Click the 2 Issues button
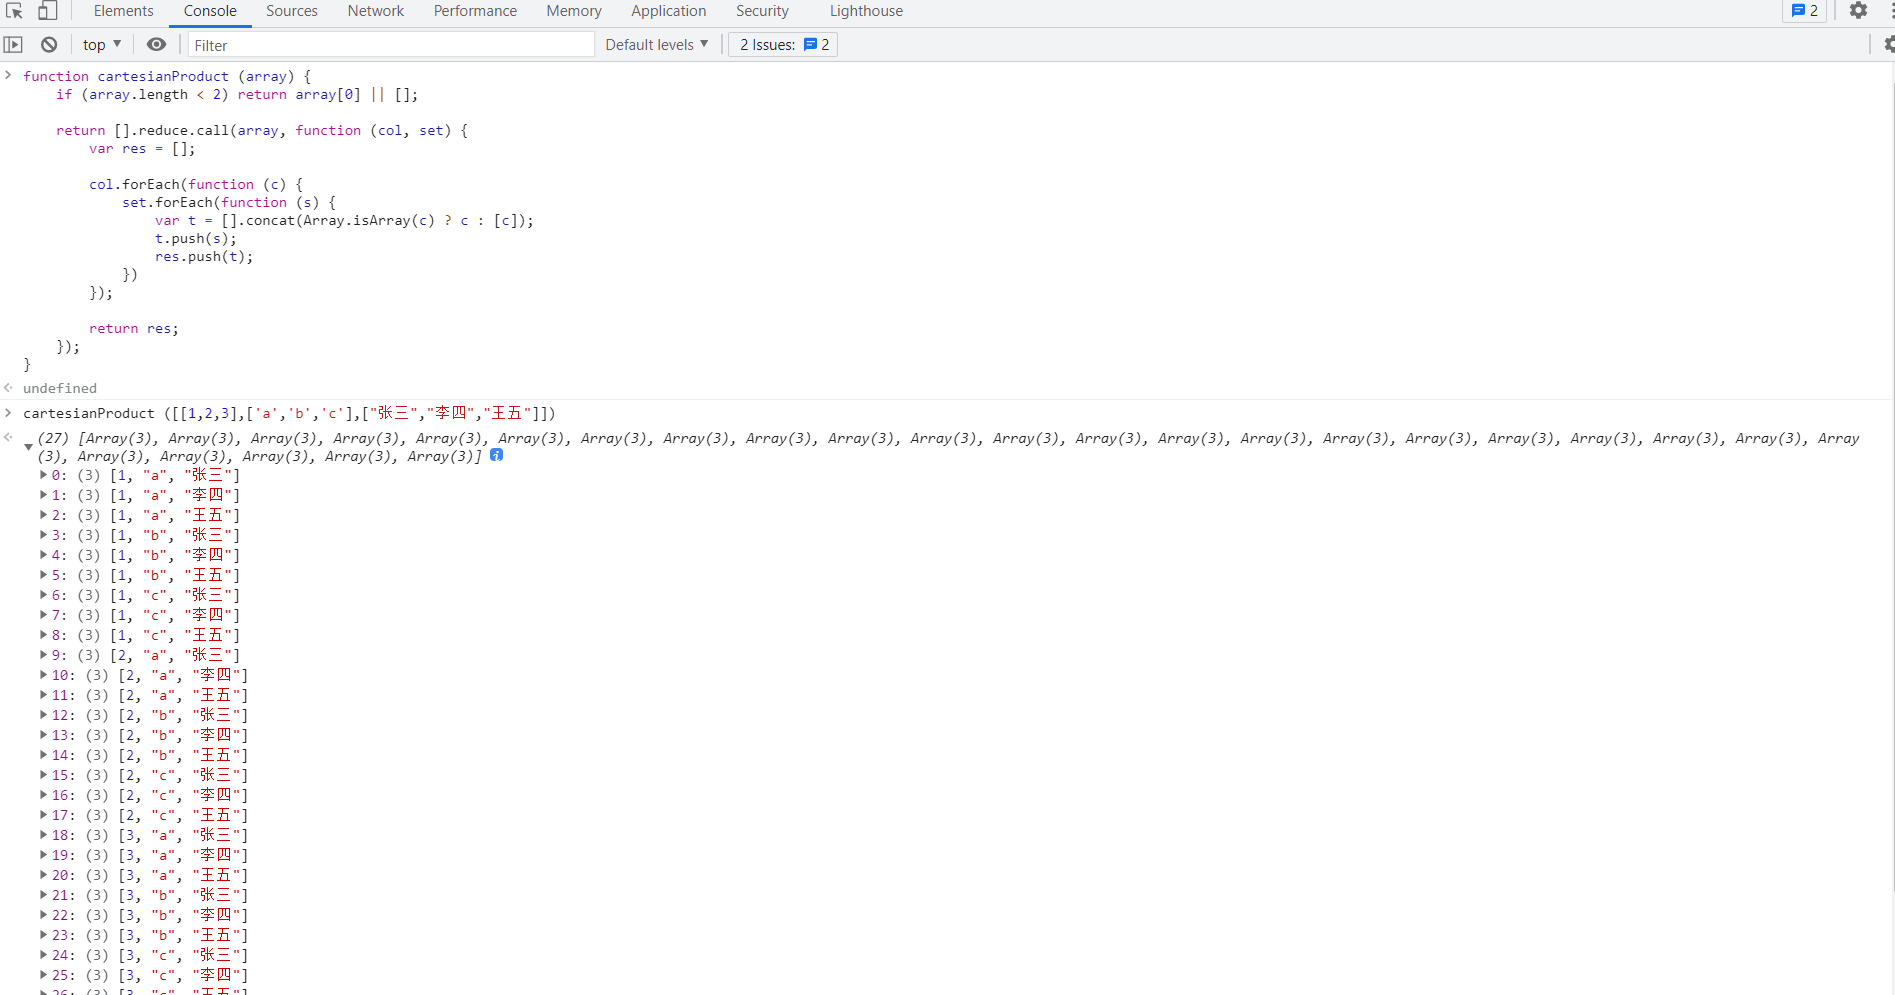 pos(783,45)
